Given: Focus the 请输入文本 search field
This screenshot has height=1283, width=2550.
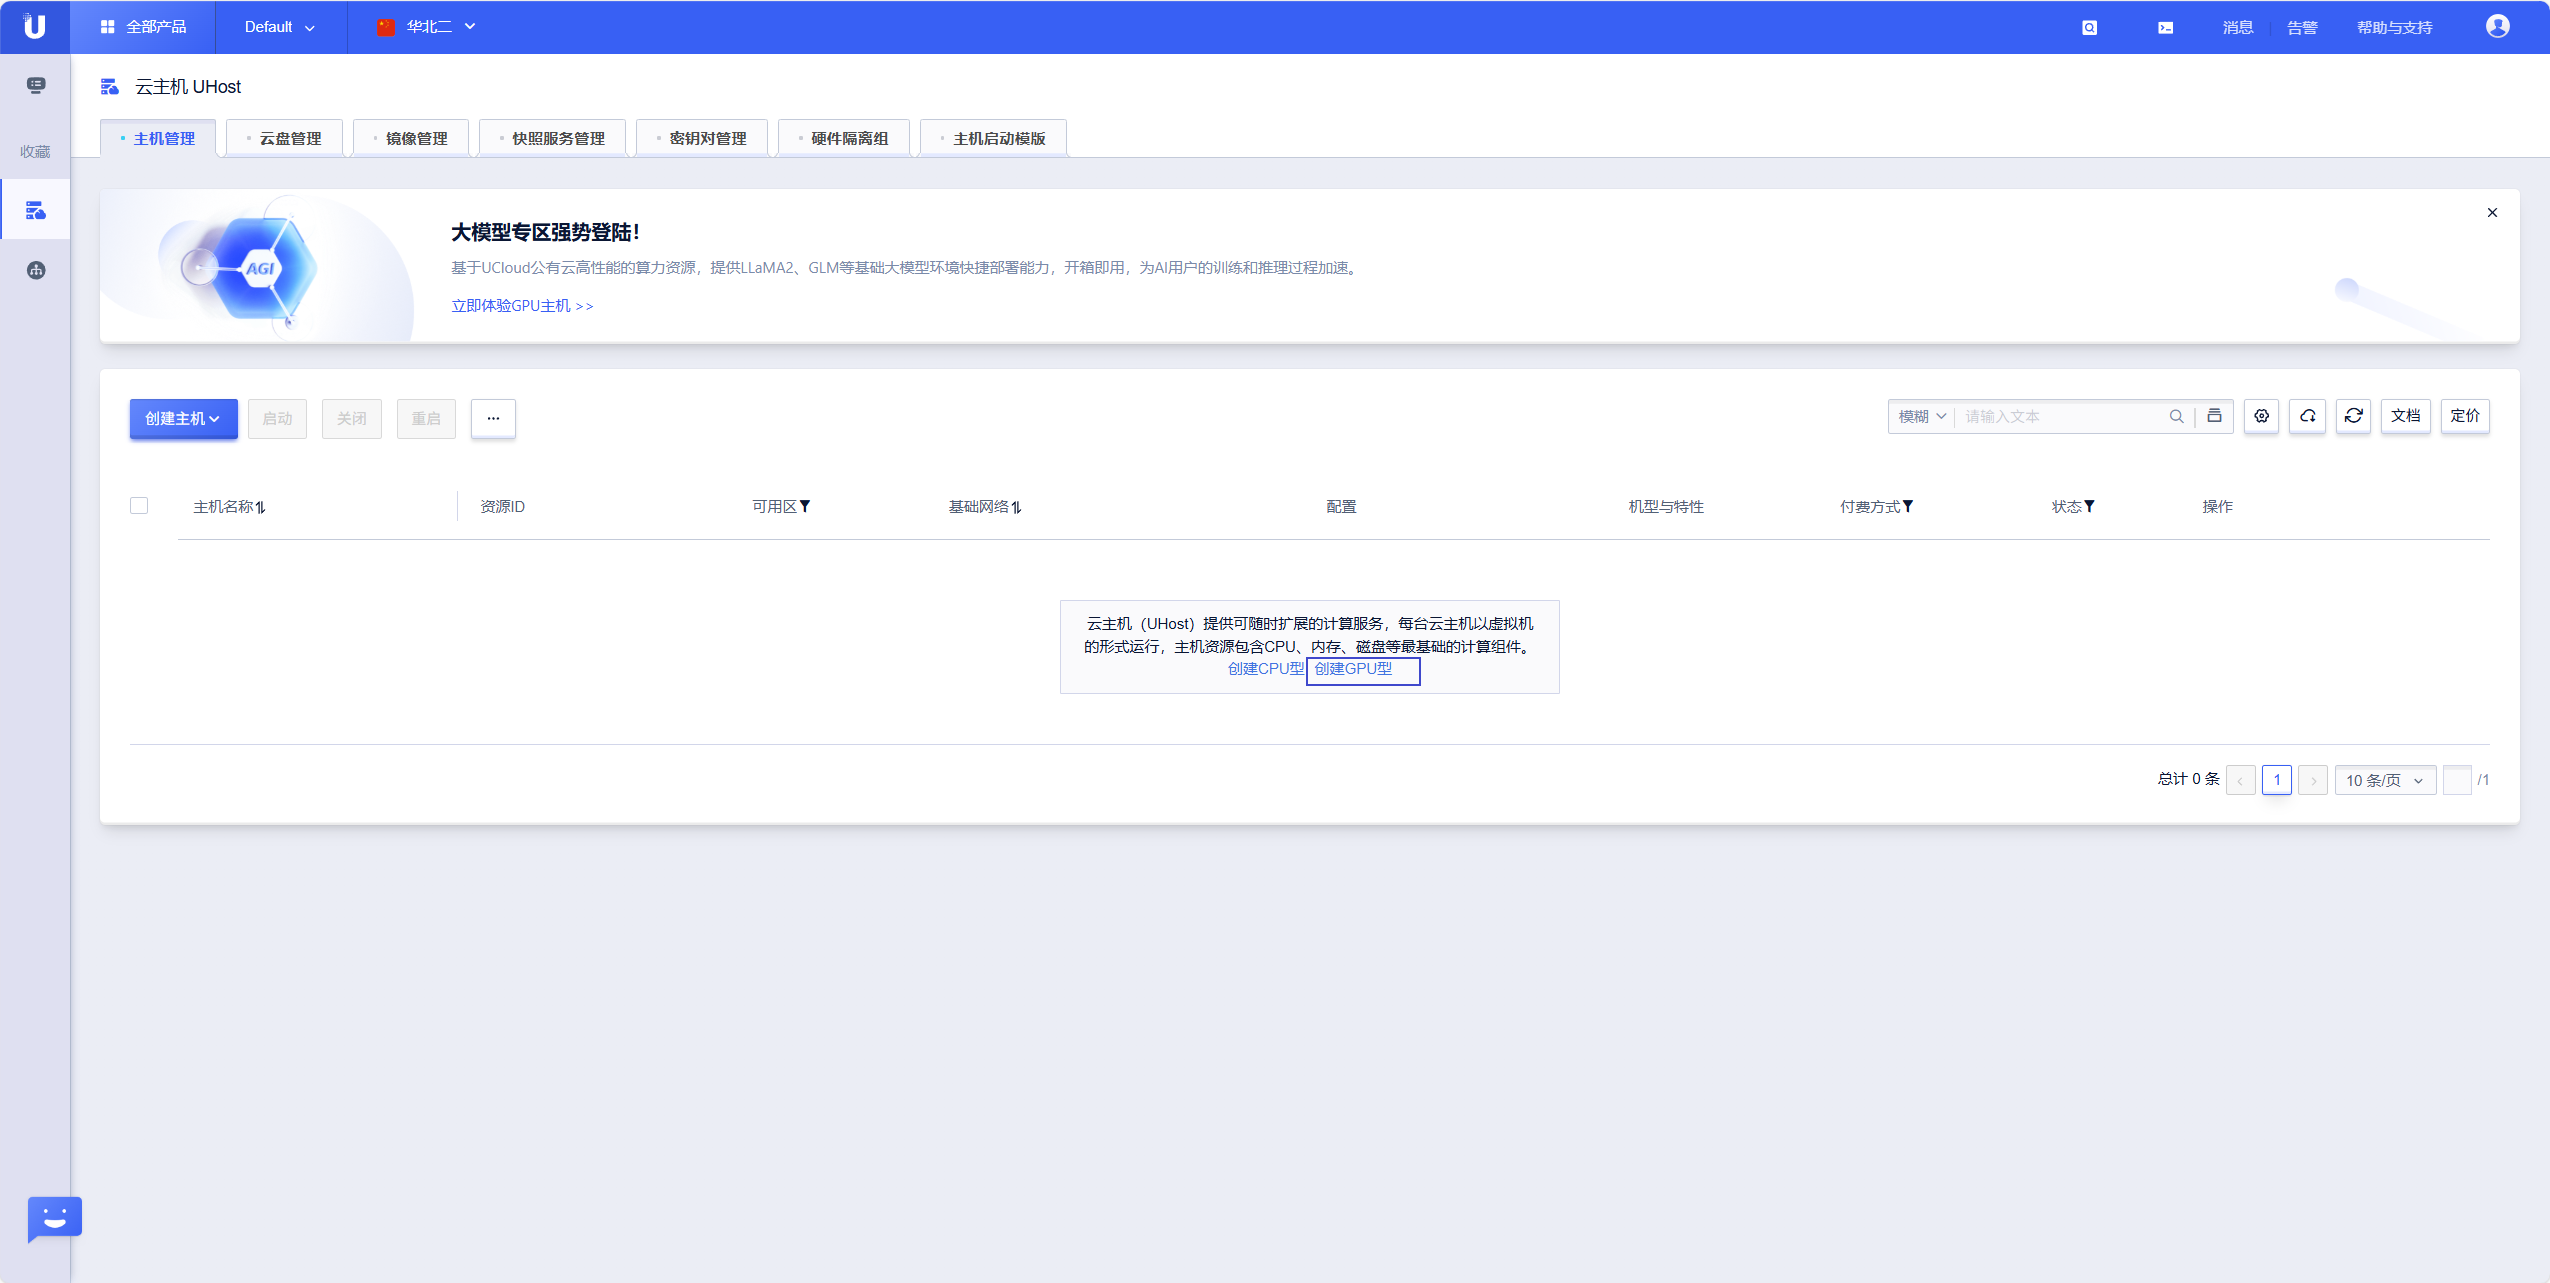Looking at the screenshot, I should point(2060,416).
